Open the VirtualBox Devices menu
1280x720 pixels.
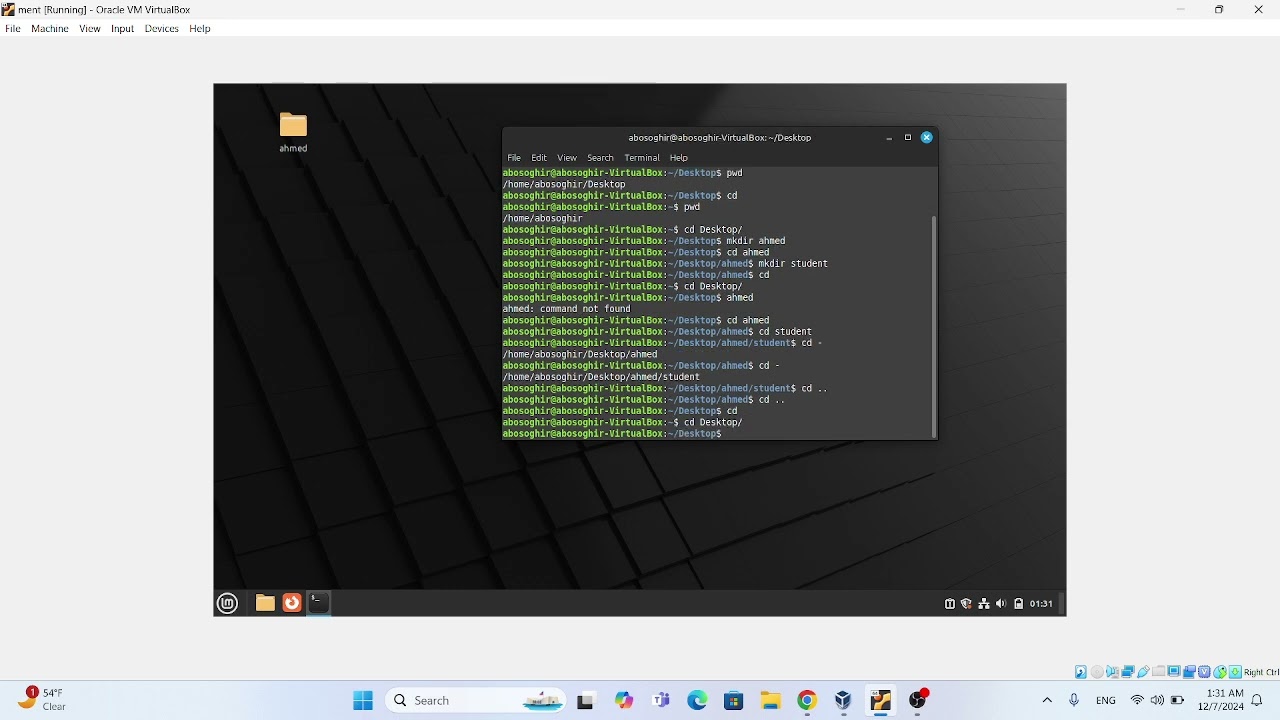162,29
